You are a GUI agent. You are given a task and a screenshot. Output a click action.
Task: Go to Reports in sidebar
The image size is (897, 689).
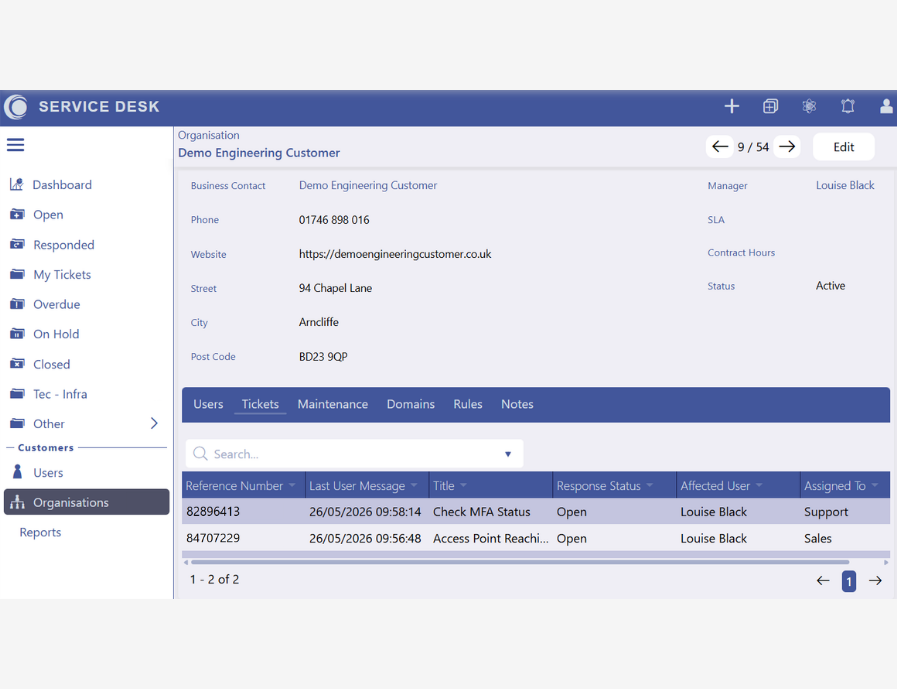[40, 532]
